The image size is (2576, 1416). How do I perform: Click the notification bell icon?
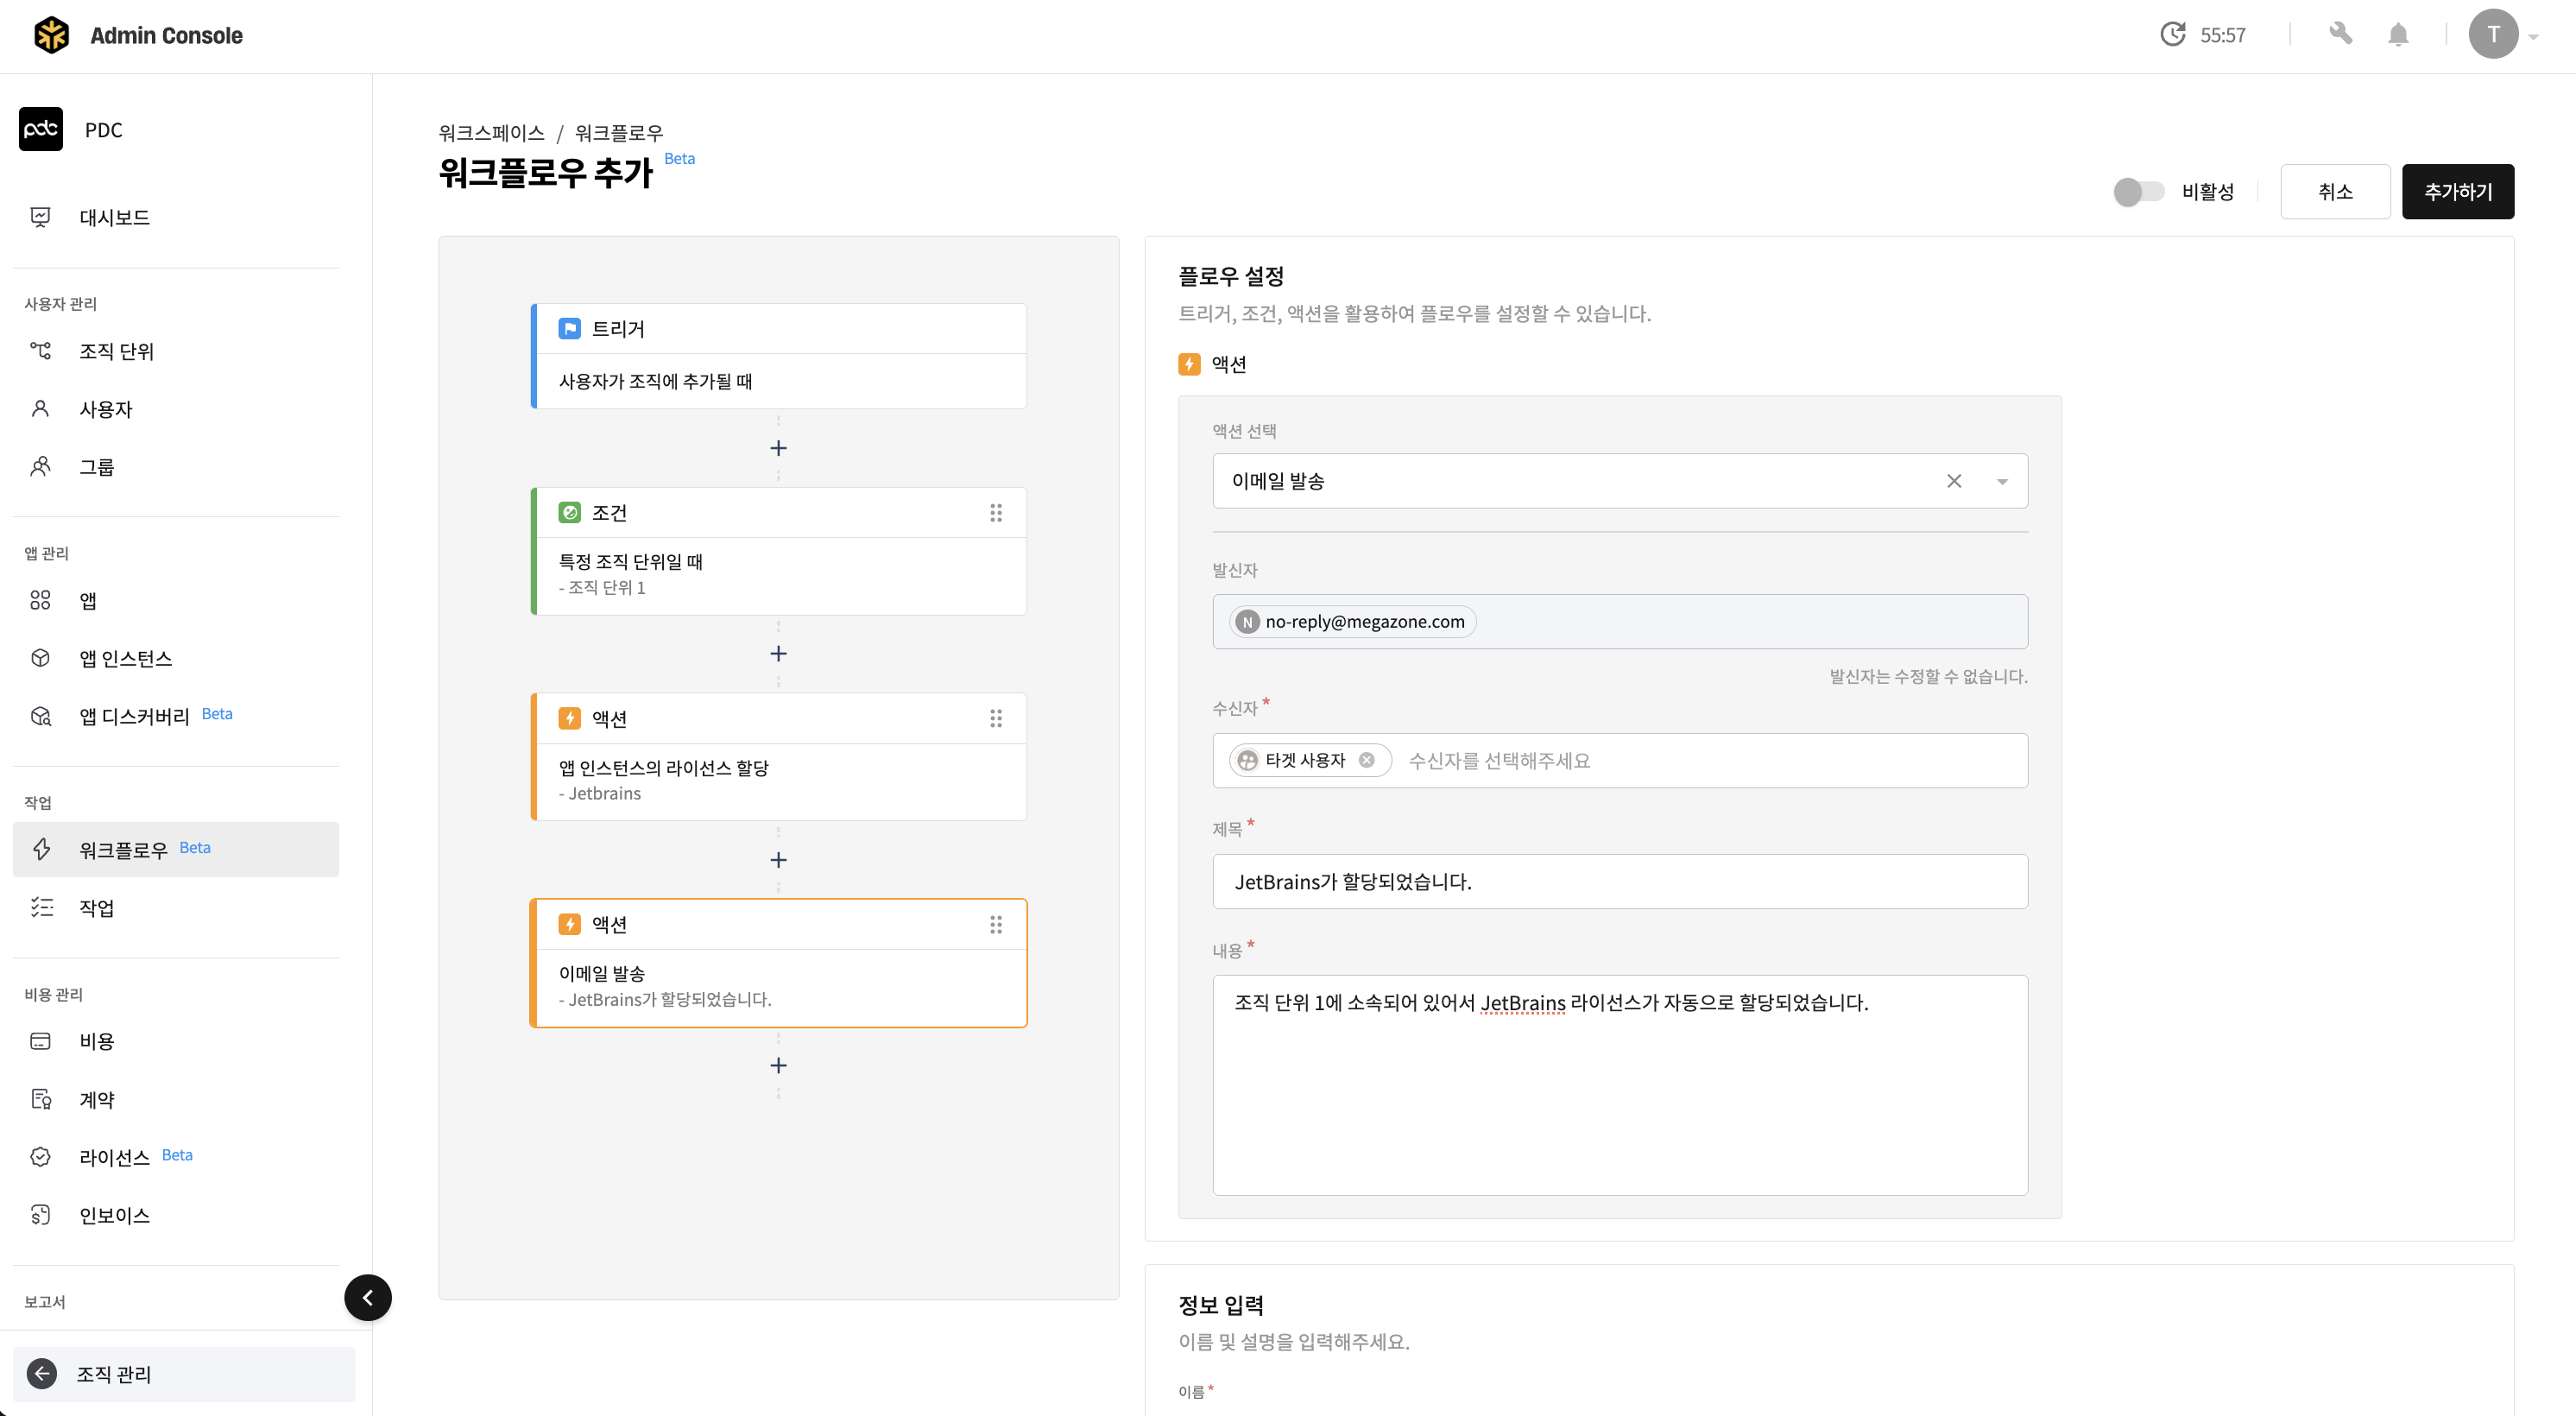pyautogui.click(x=2397, y=35)
